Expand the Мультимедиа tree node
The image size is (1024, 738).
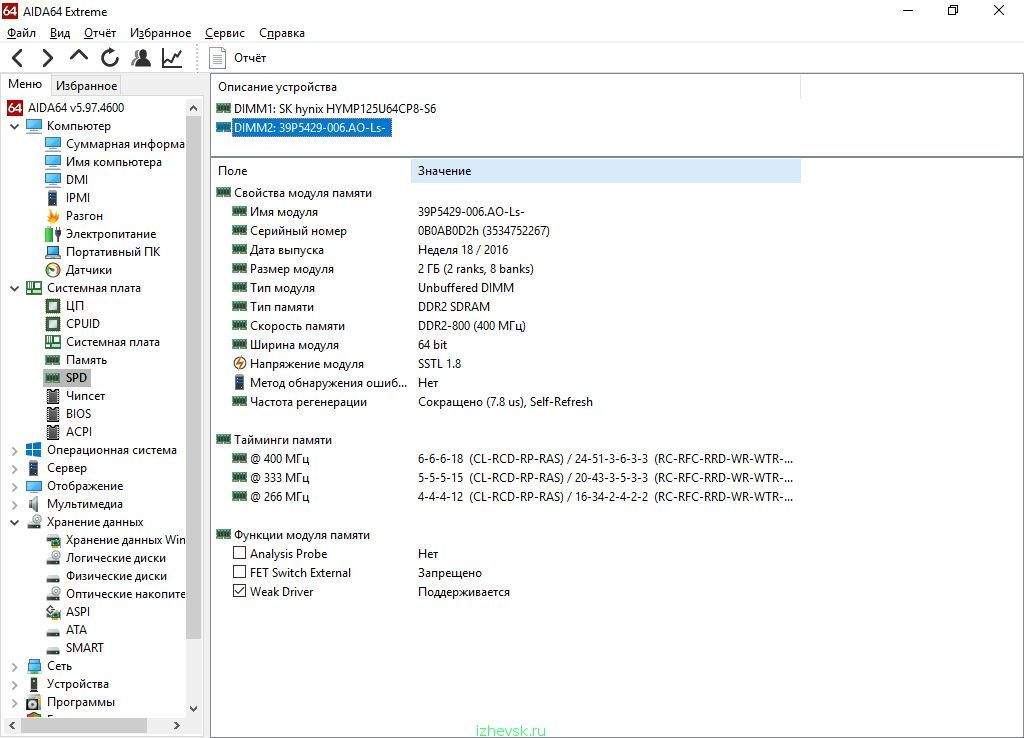click(14, 504)
